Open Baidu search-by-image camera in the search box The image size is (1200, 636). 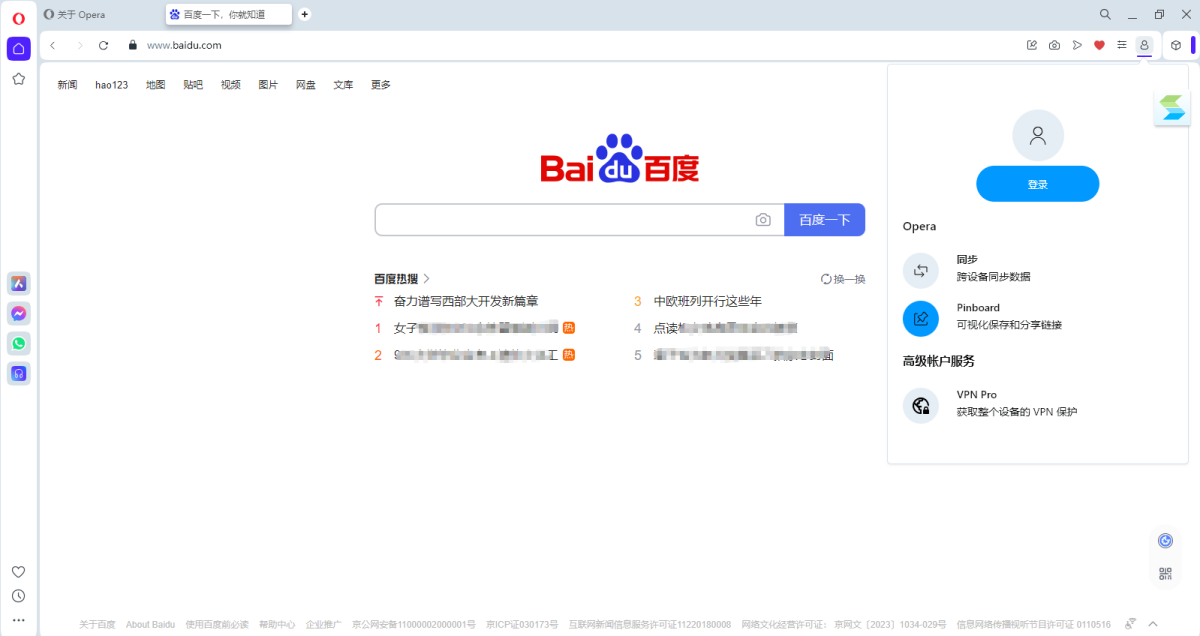click(x=763, y=219)
